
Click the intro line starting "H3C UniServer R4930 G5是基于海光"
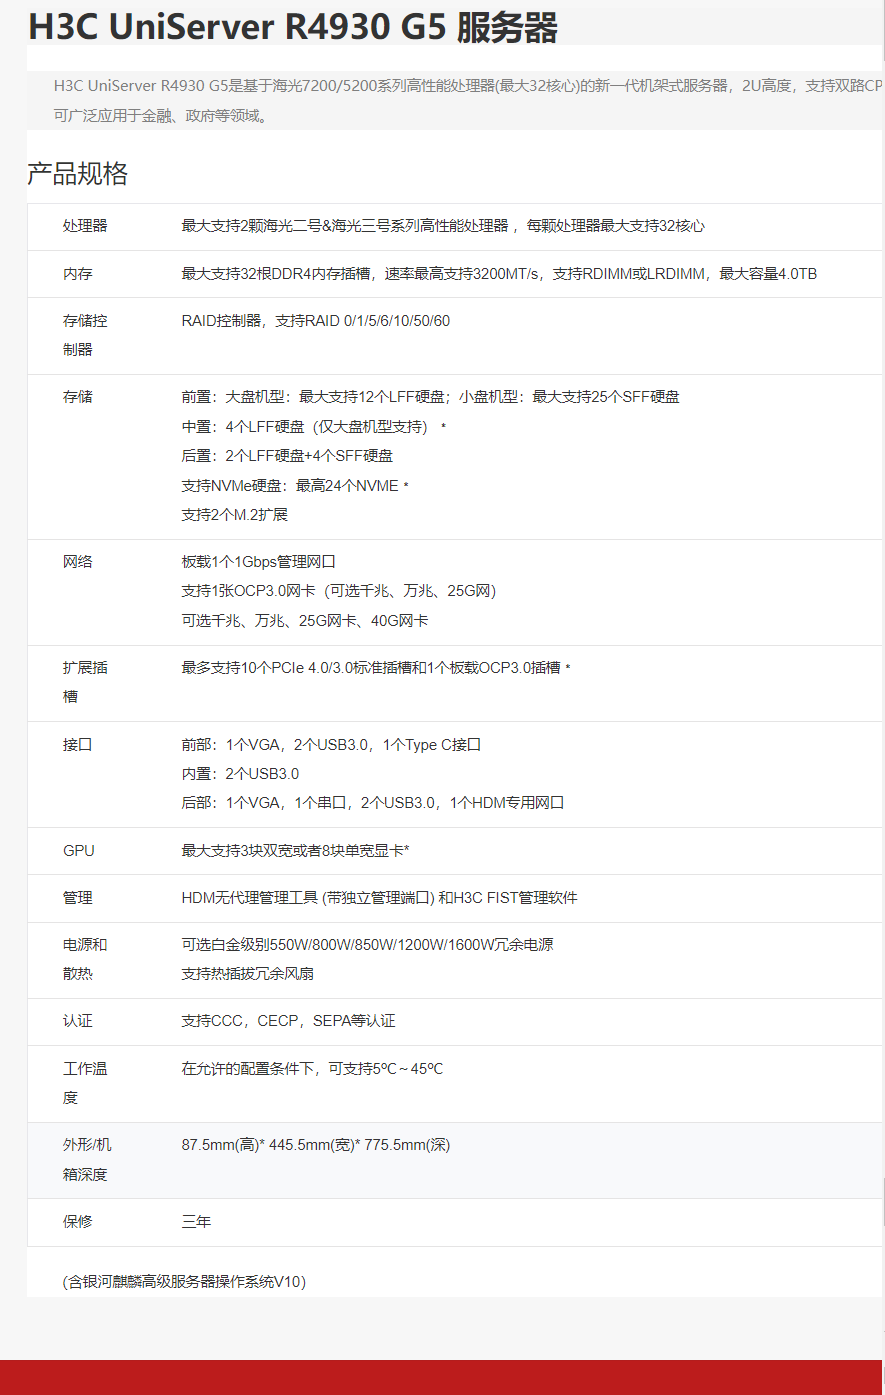click(x=469, y=86)
